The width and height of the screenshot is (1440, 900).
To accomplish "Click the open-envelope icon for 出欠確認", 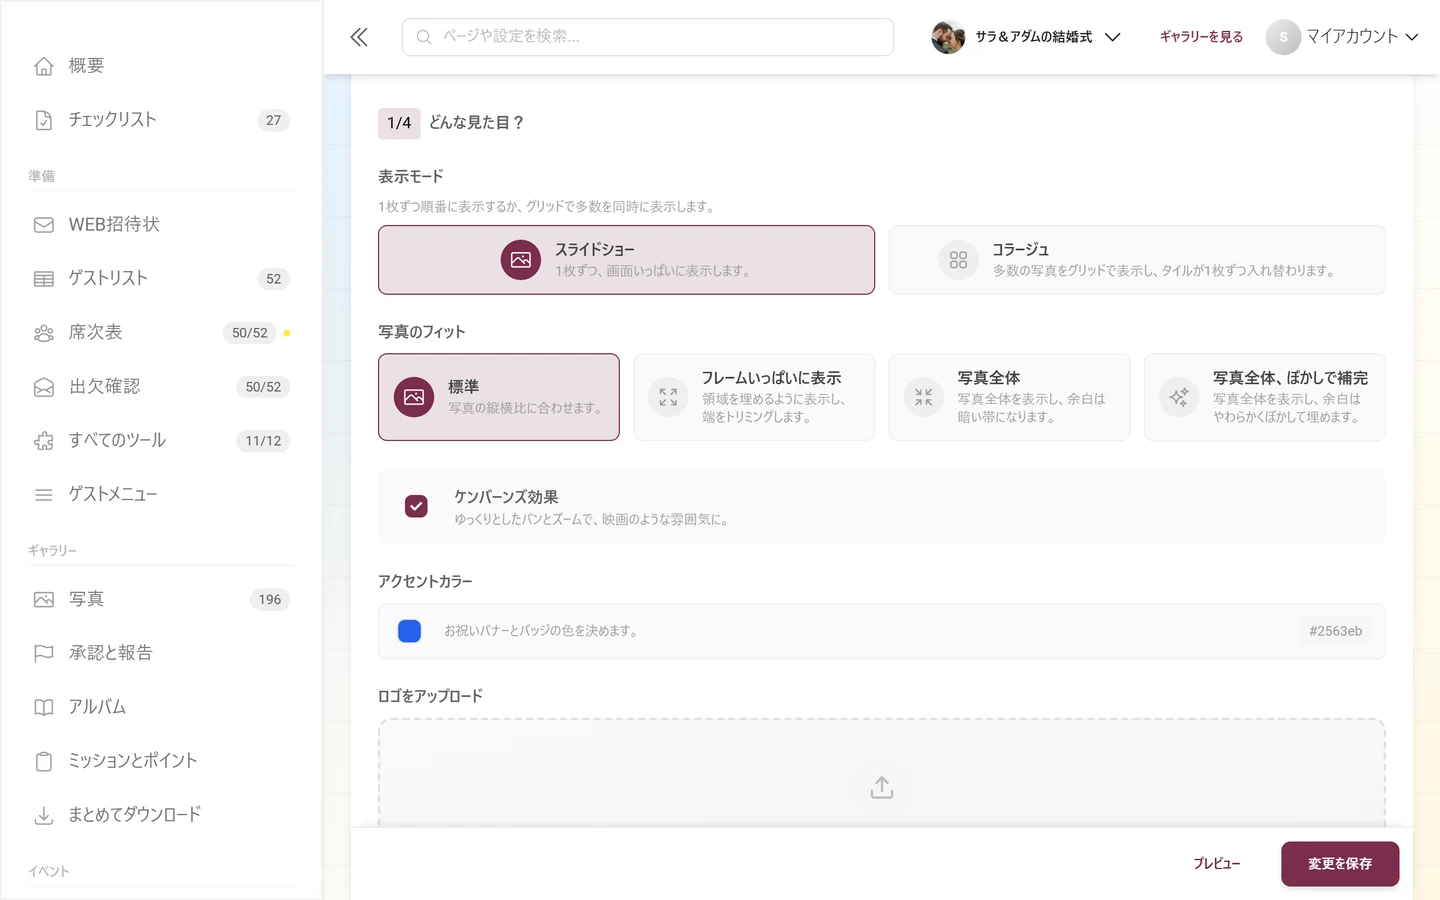I will coord(44,387).
